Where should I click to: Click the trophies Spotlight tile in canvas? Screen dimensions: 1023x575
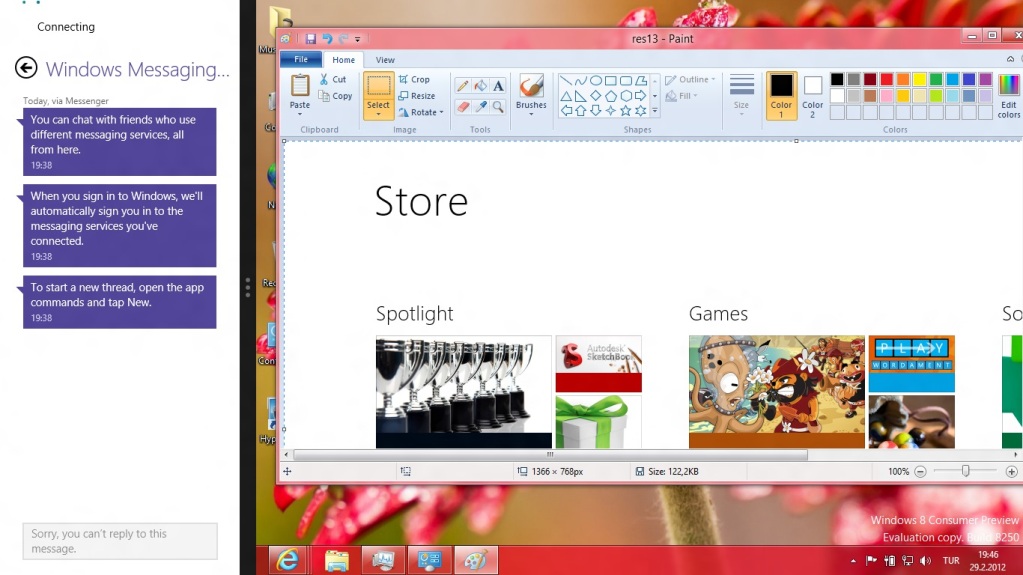tap(464, 392)
